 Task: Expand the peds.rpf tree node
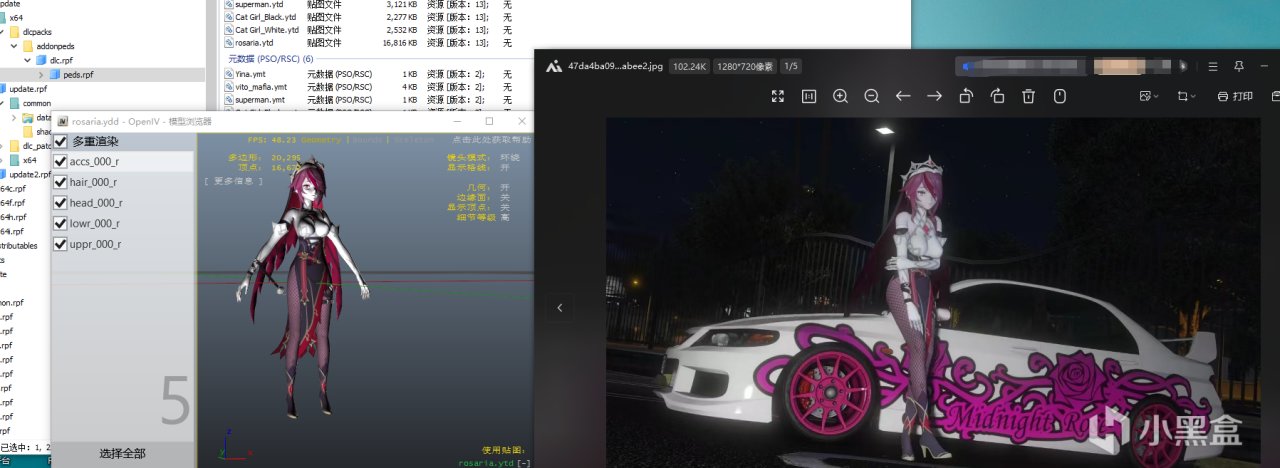(x=41, y=74)
